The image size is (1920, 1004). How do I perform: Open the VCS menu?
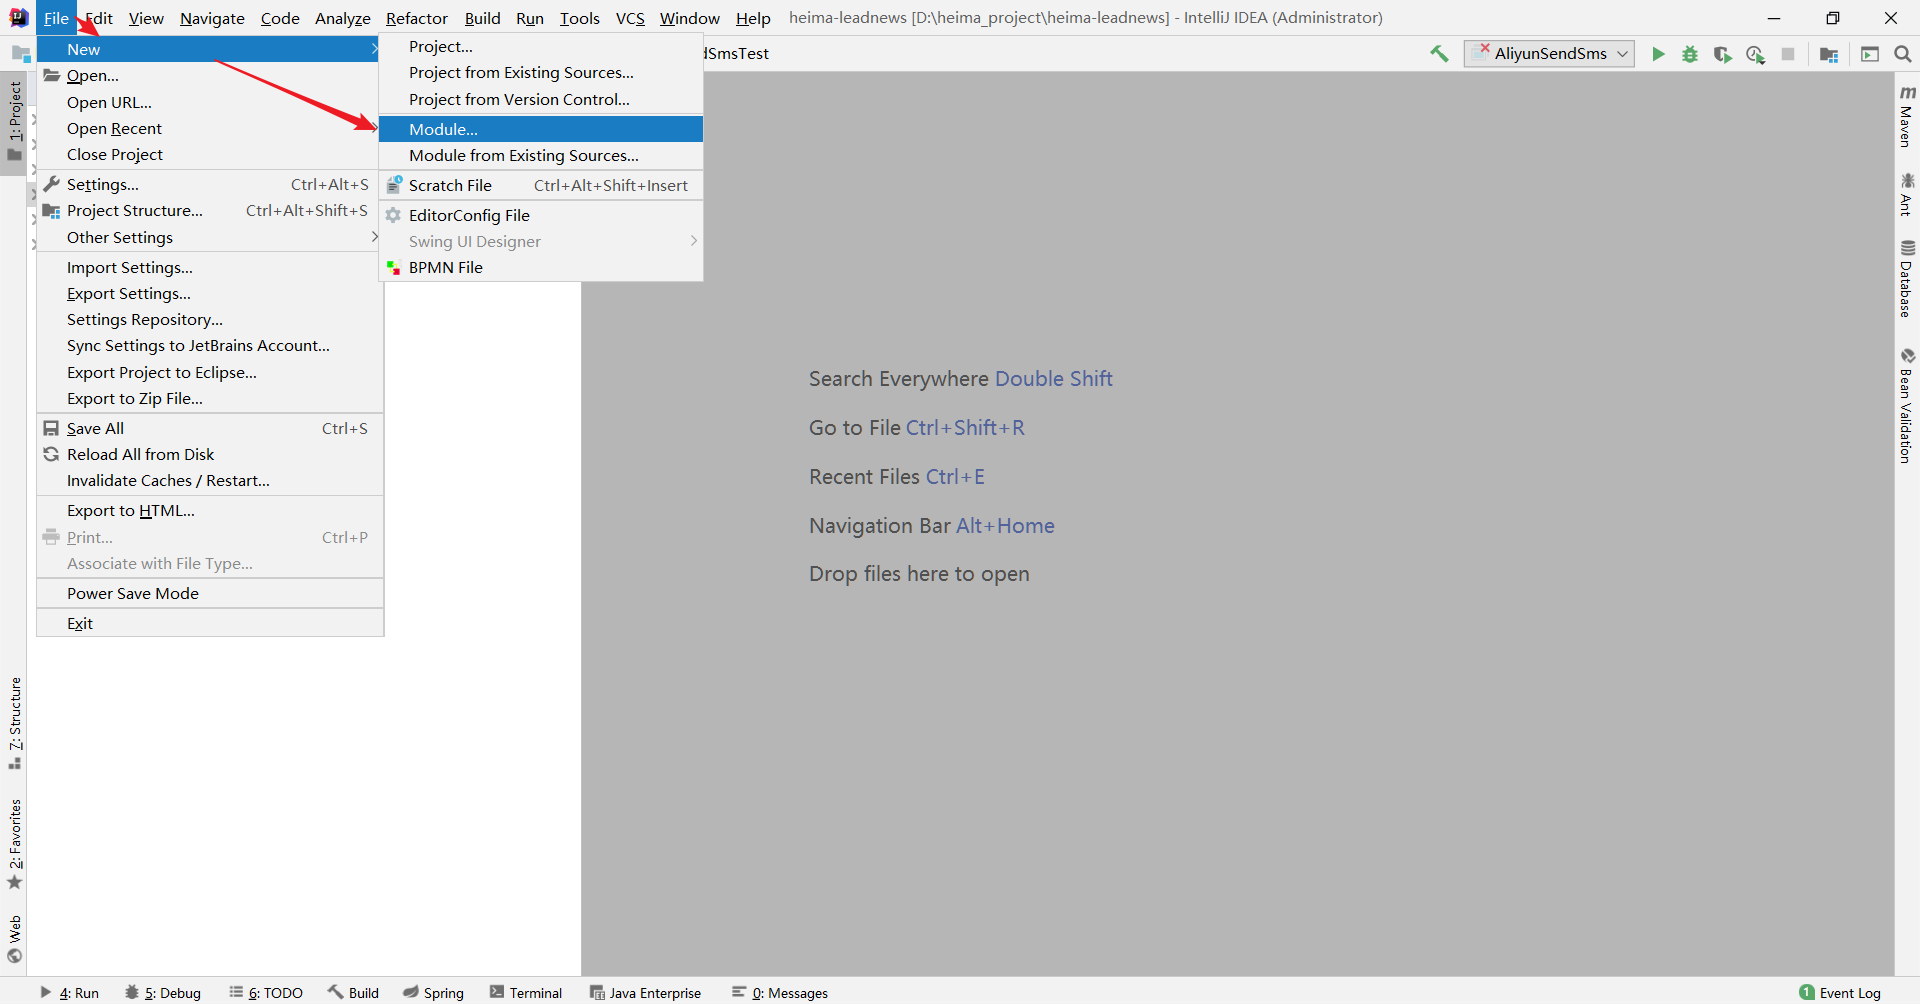[x=630, y=18]
